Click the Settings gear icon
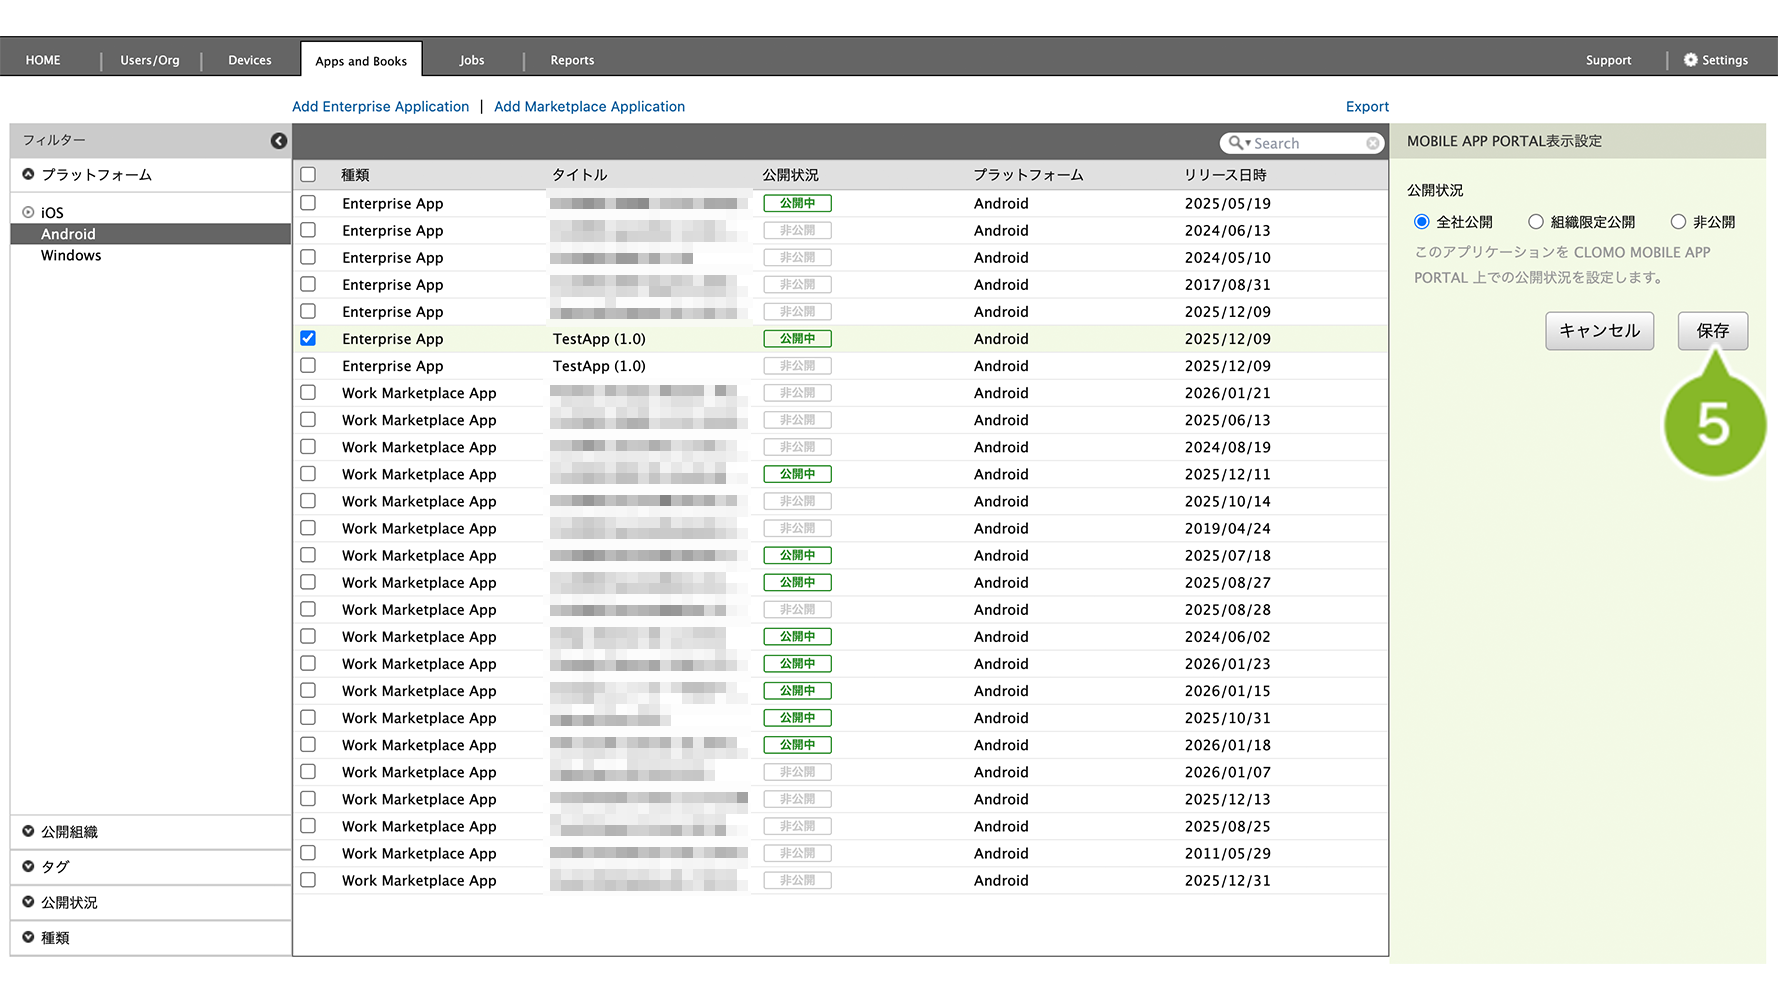The image size is (1778, 1000). (x=1690, y=60)
